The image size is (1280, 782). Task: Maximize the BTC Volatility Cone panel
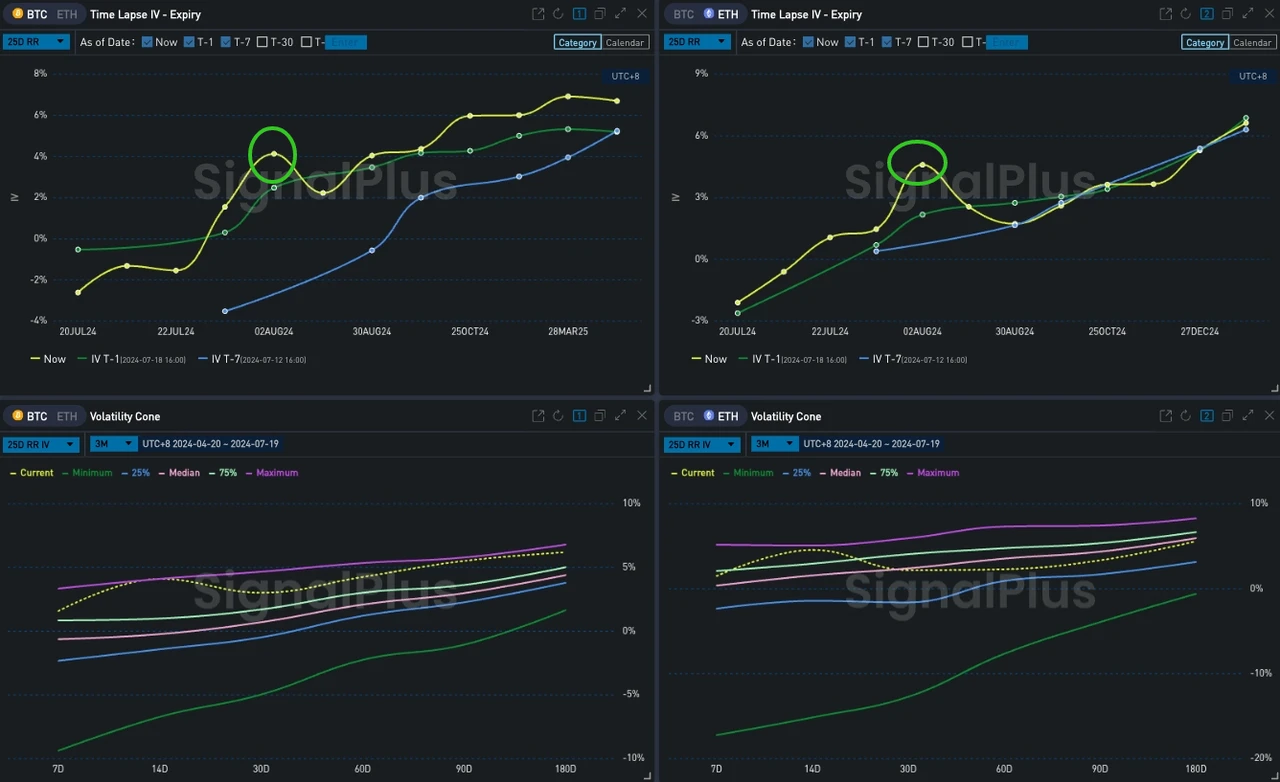click(x=620, y=416)
